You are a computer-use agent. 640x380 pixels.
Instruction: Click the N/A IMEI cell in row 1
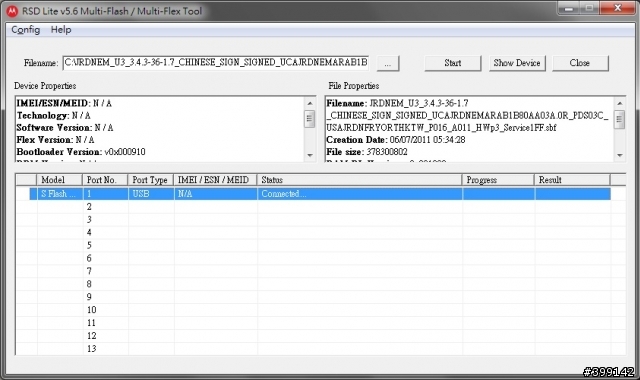point(216,194)
